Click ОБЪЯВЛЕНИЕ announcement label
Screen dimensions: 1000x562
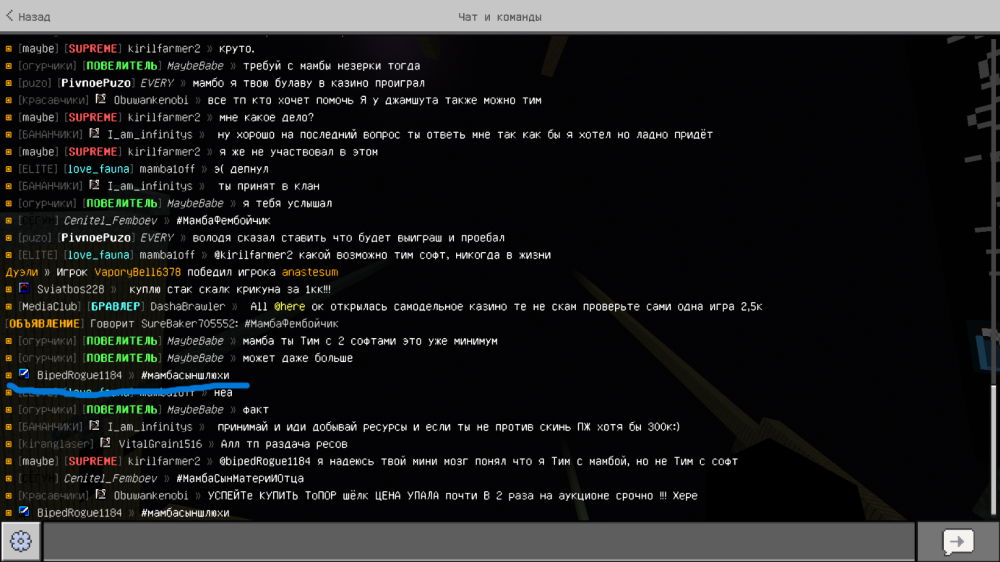45,324
